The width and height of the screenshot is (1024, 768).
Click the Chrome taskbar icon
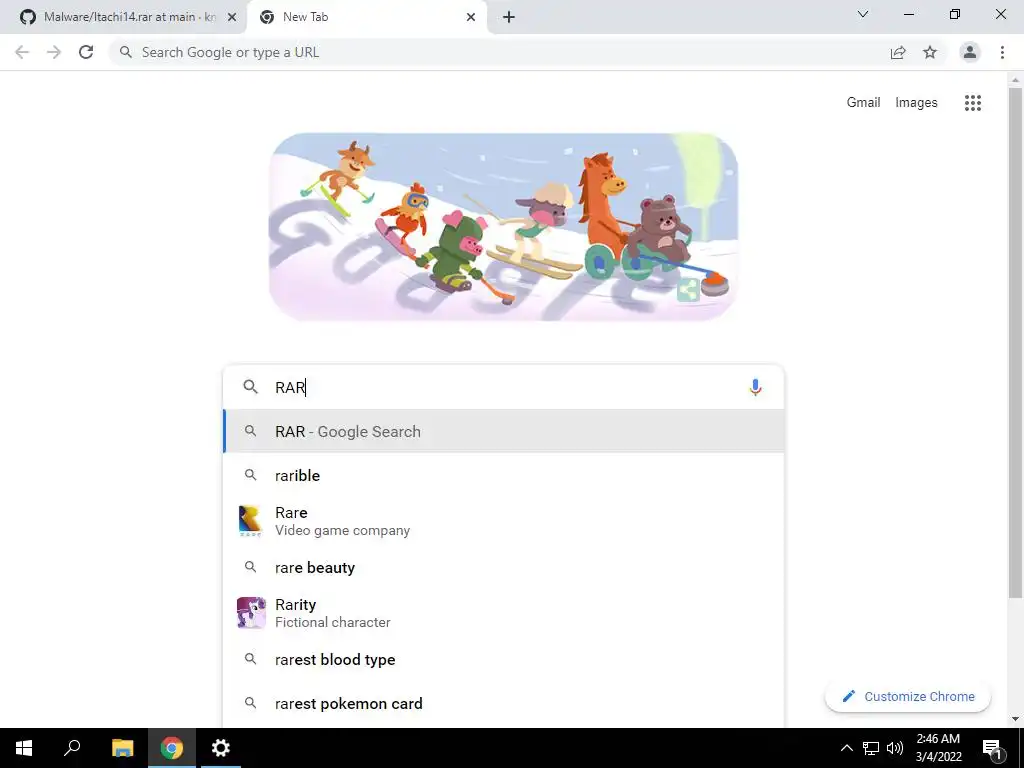(172, 748)
